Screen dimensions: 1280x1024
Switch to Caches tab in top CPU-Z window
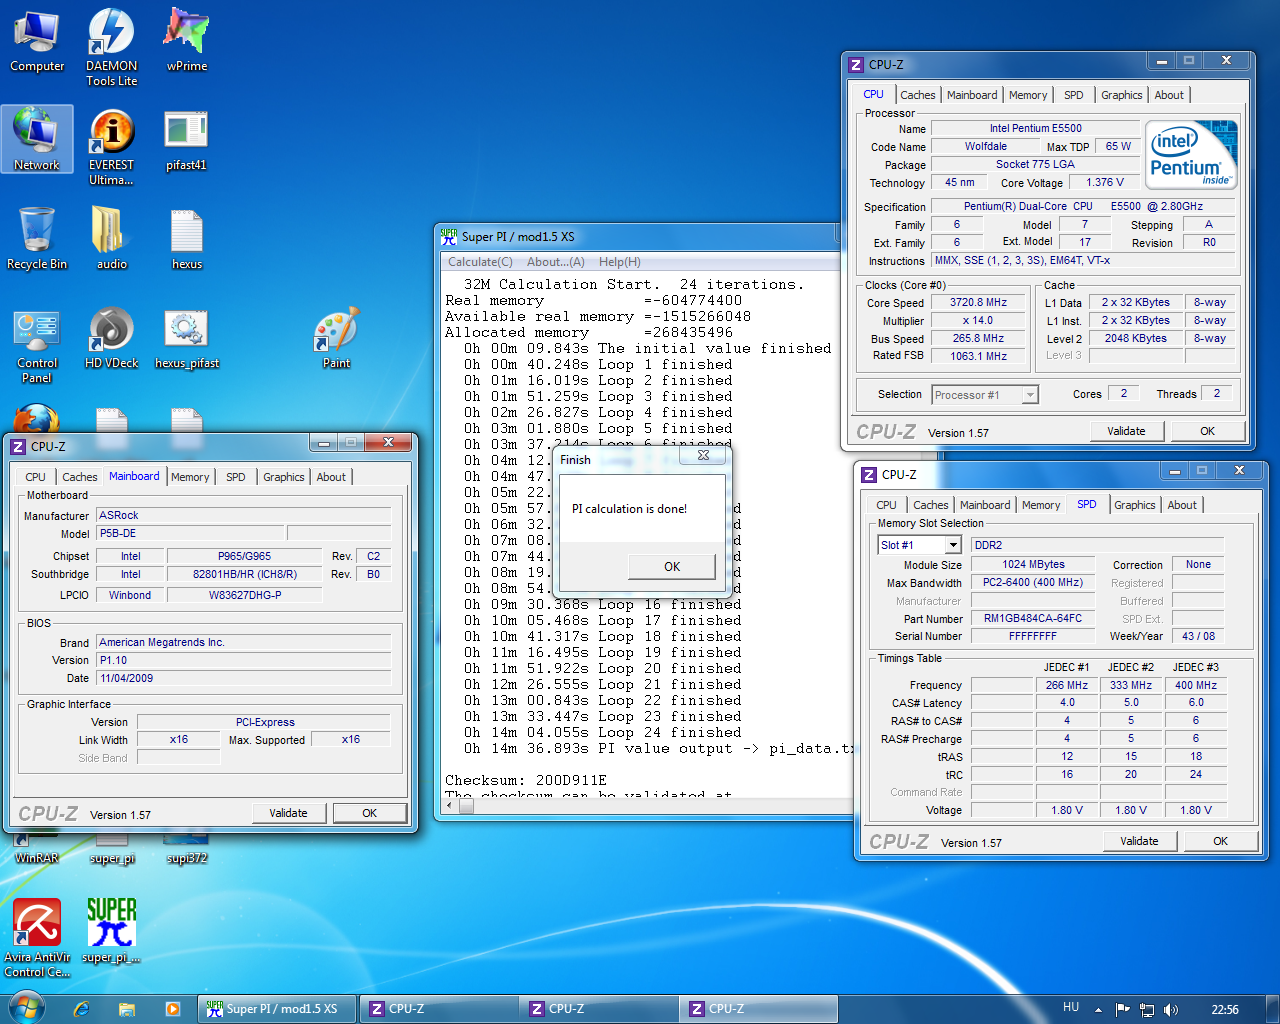(918, 95)
